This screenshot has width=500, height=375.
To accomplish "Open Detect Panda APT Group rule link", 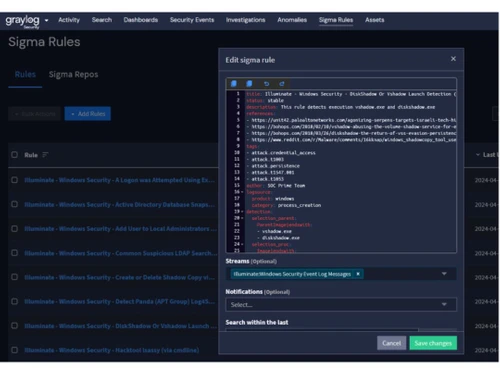I will tap(119, 301).
